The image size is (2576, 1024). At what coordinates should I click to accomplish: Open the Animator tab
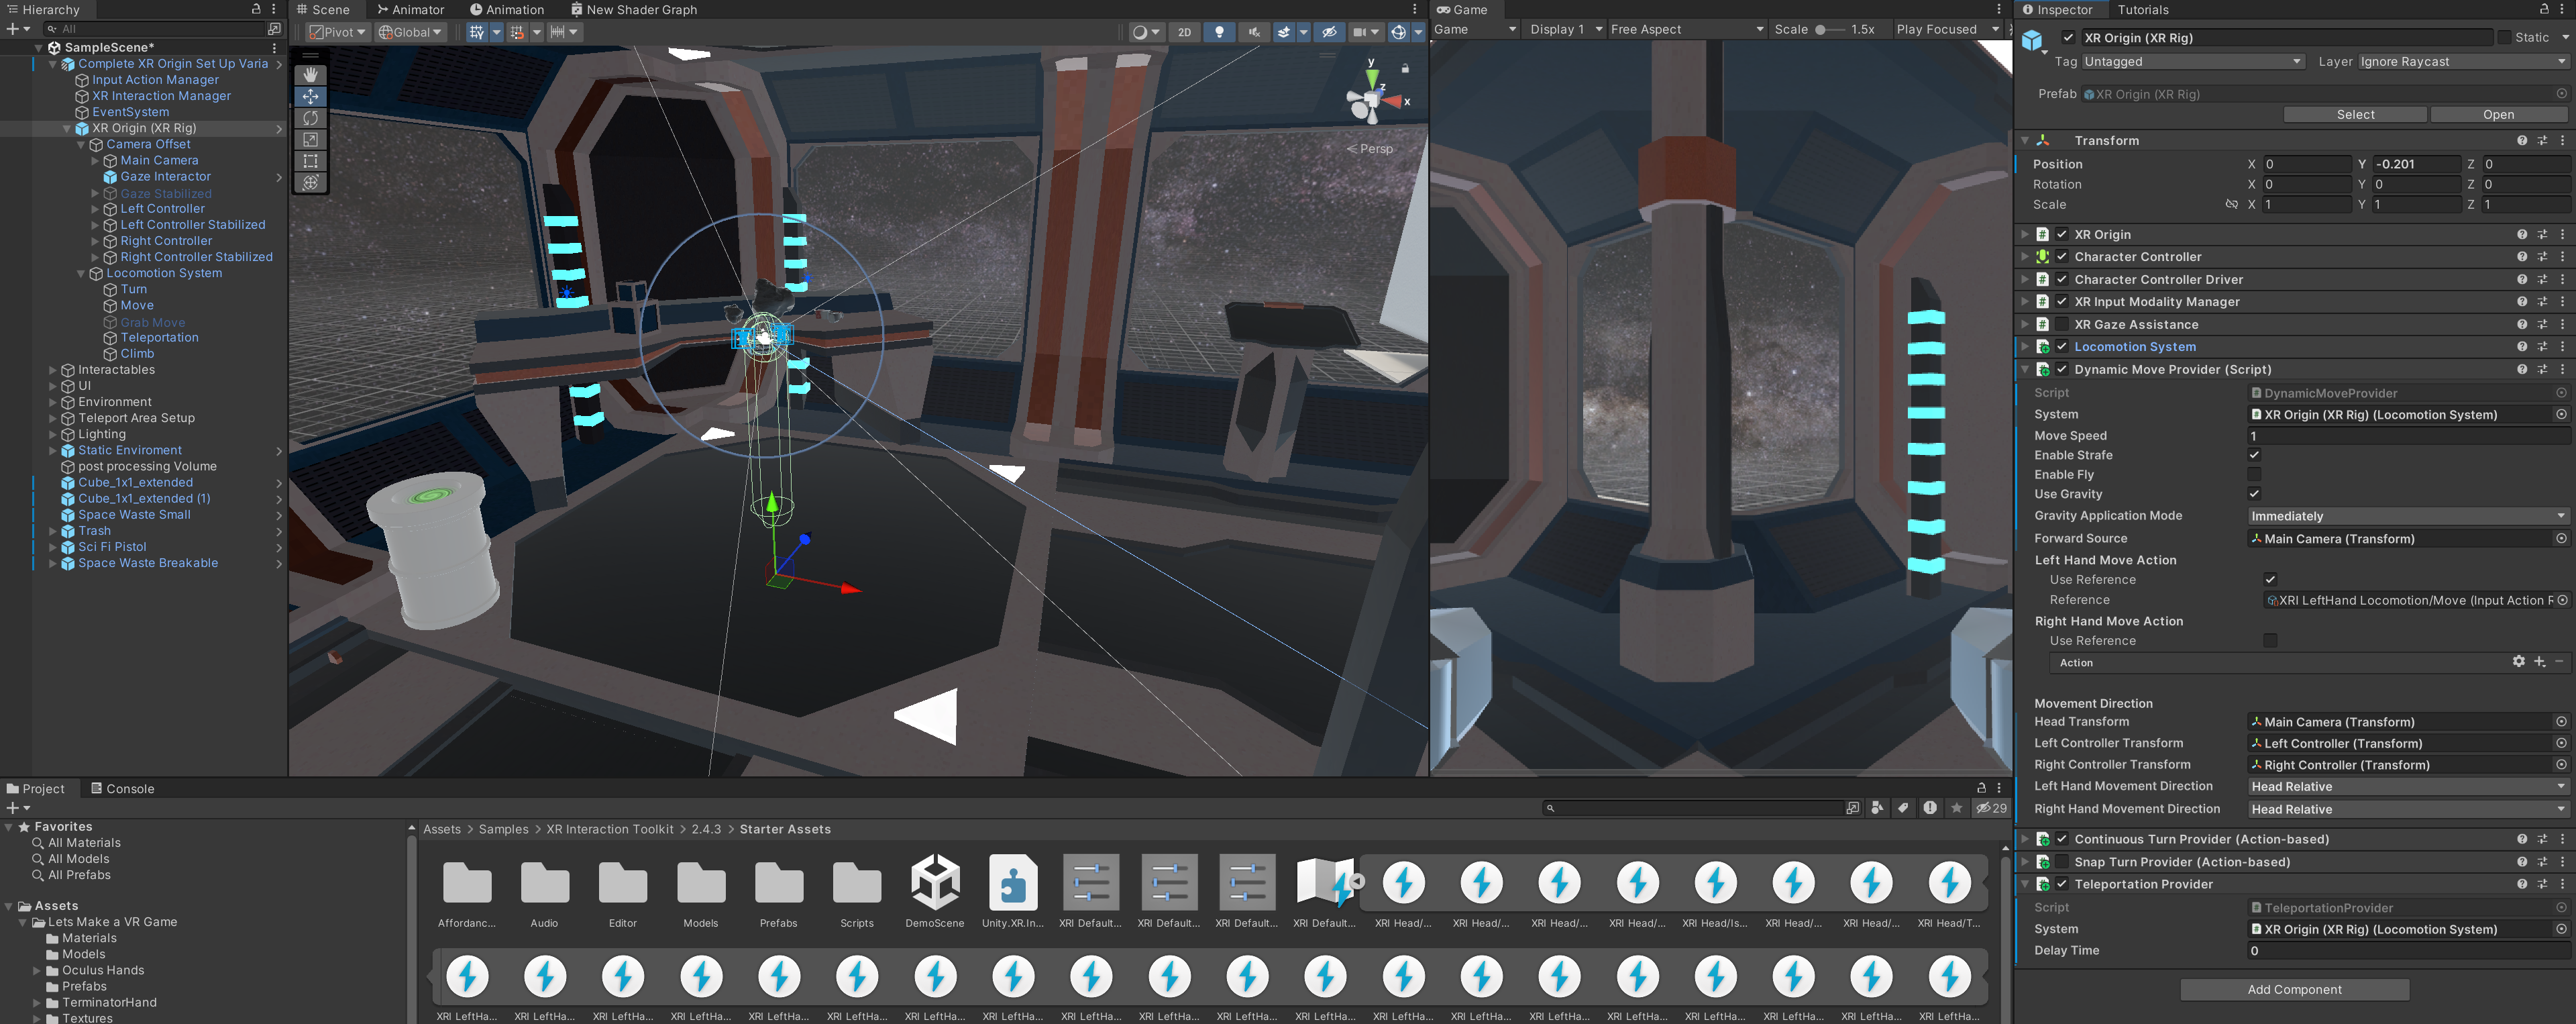(410, 10)
